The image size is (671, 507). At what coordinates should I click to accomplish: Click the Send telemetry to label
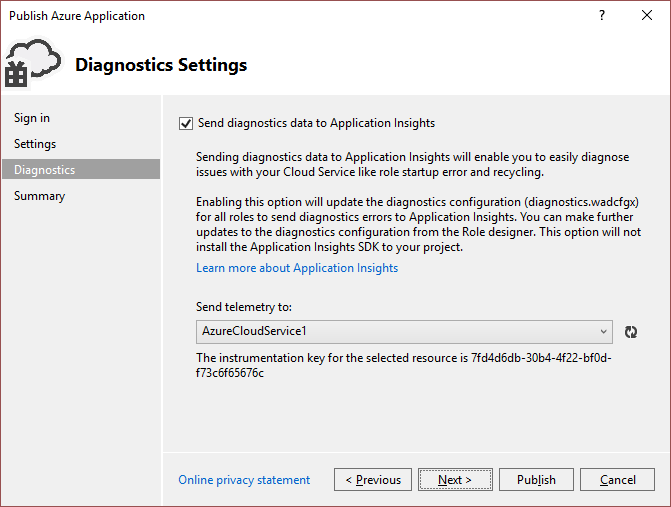click(x=244, y=307)
